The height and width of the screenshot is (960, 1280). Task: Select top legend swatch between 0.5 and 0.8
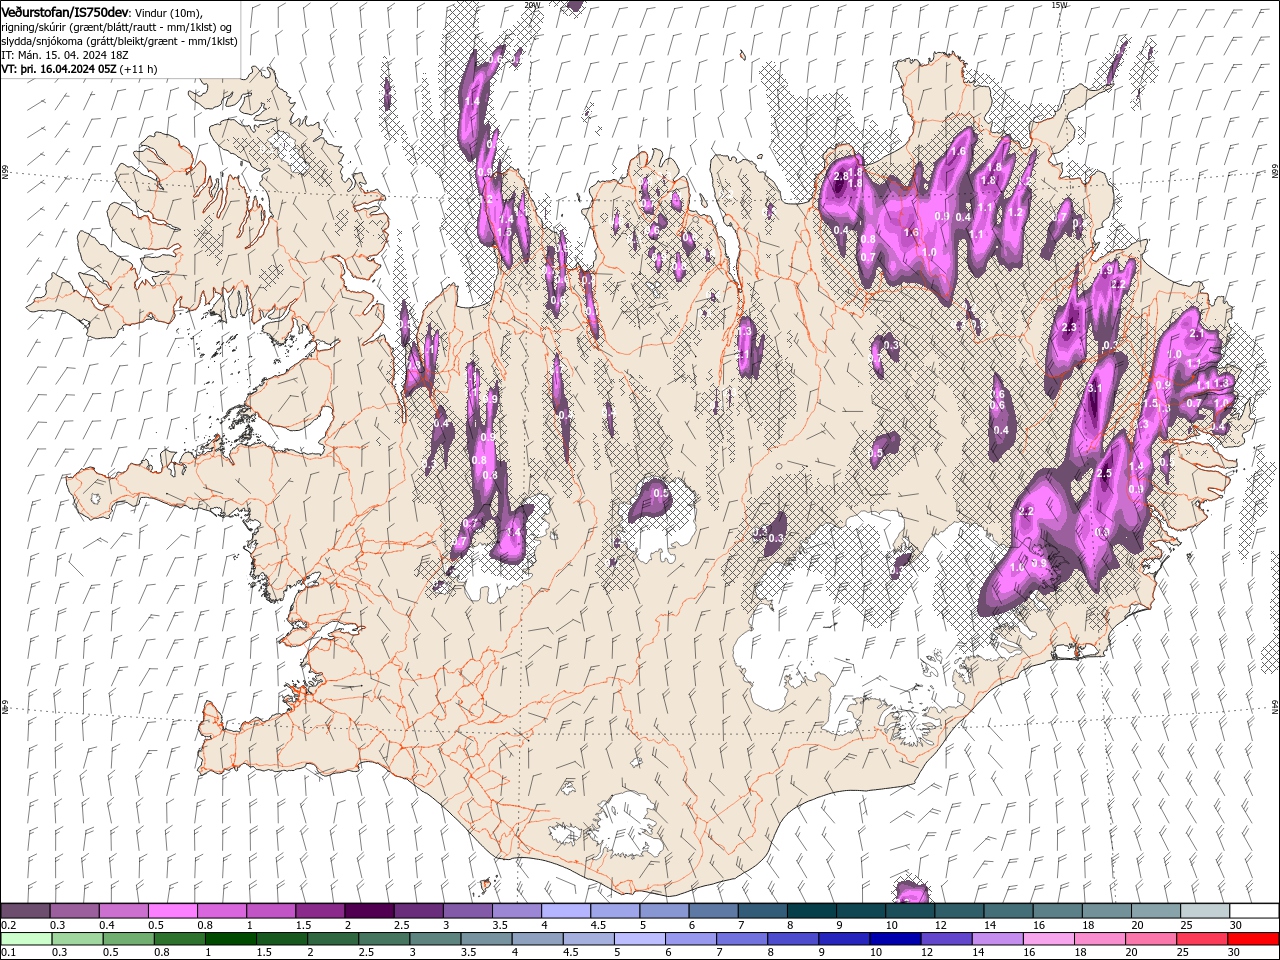[172, 911]
